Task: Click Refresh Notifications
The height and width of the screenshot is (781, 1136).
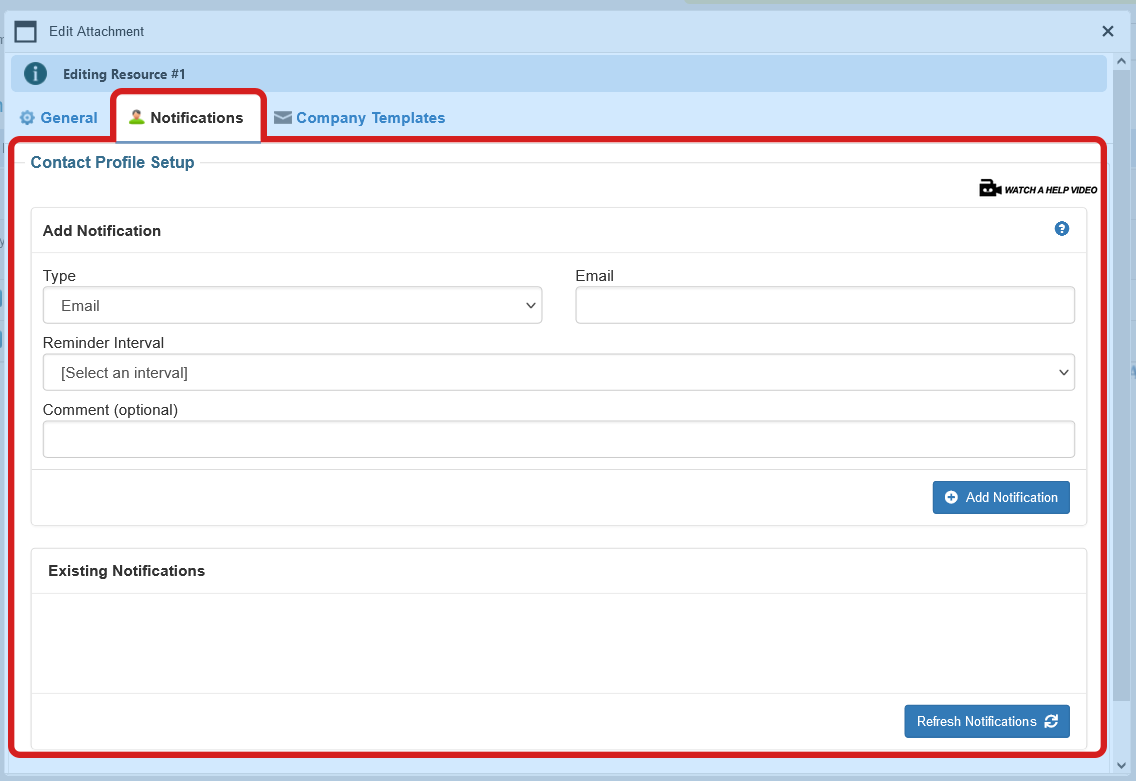Action: coord(987,721)
